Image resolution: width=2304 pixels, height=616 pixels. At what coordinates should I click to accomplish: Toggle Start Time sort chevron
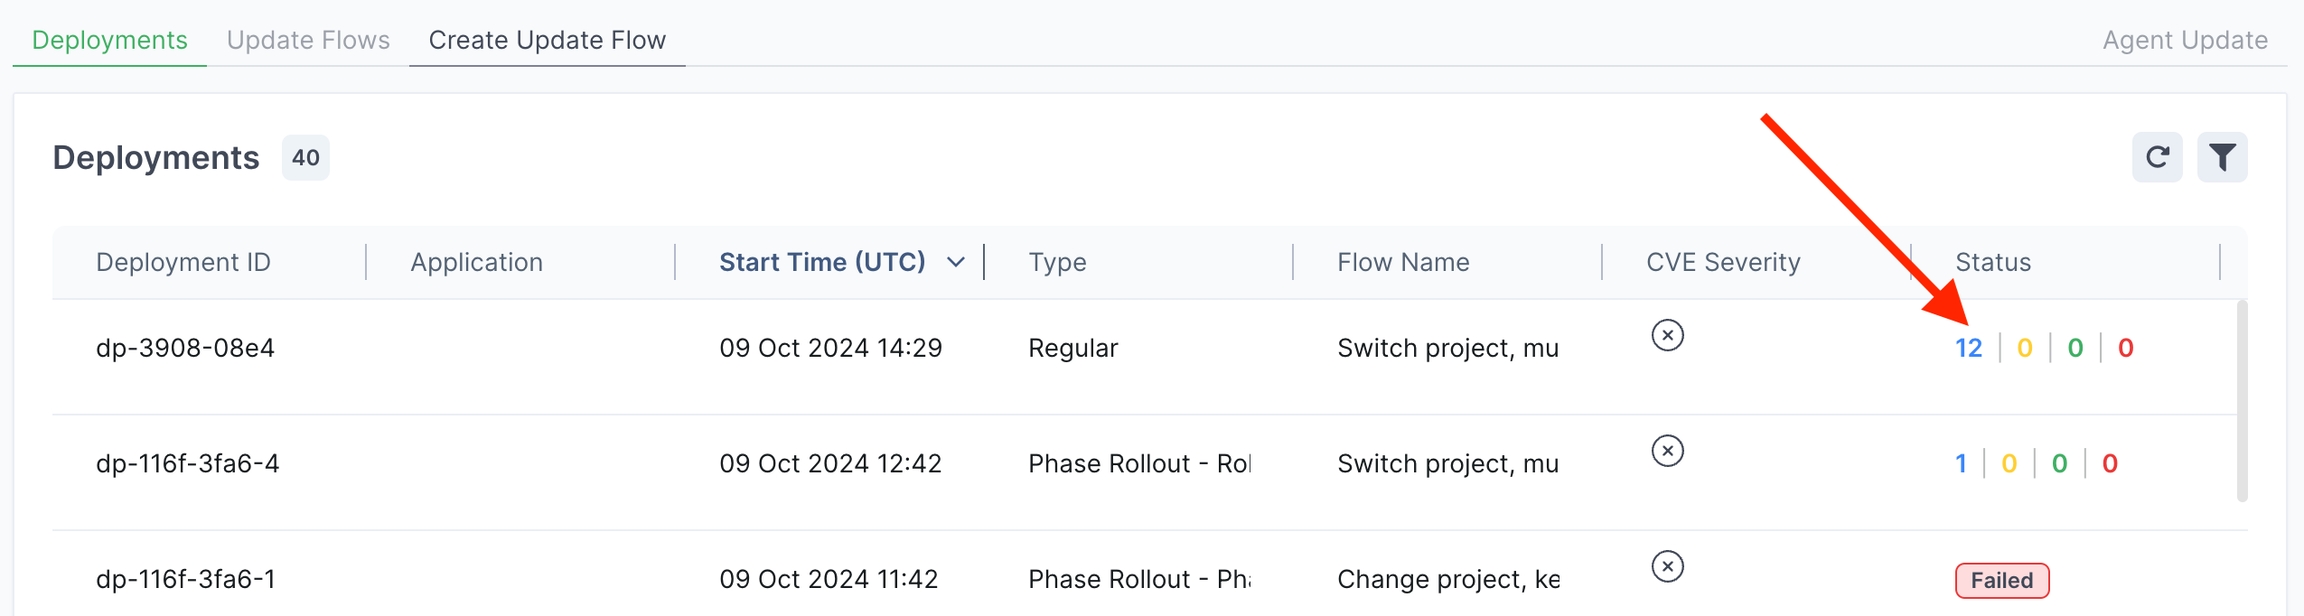(x=956, y=262)
